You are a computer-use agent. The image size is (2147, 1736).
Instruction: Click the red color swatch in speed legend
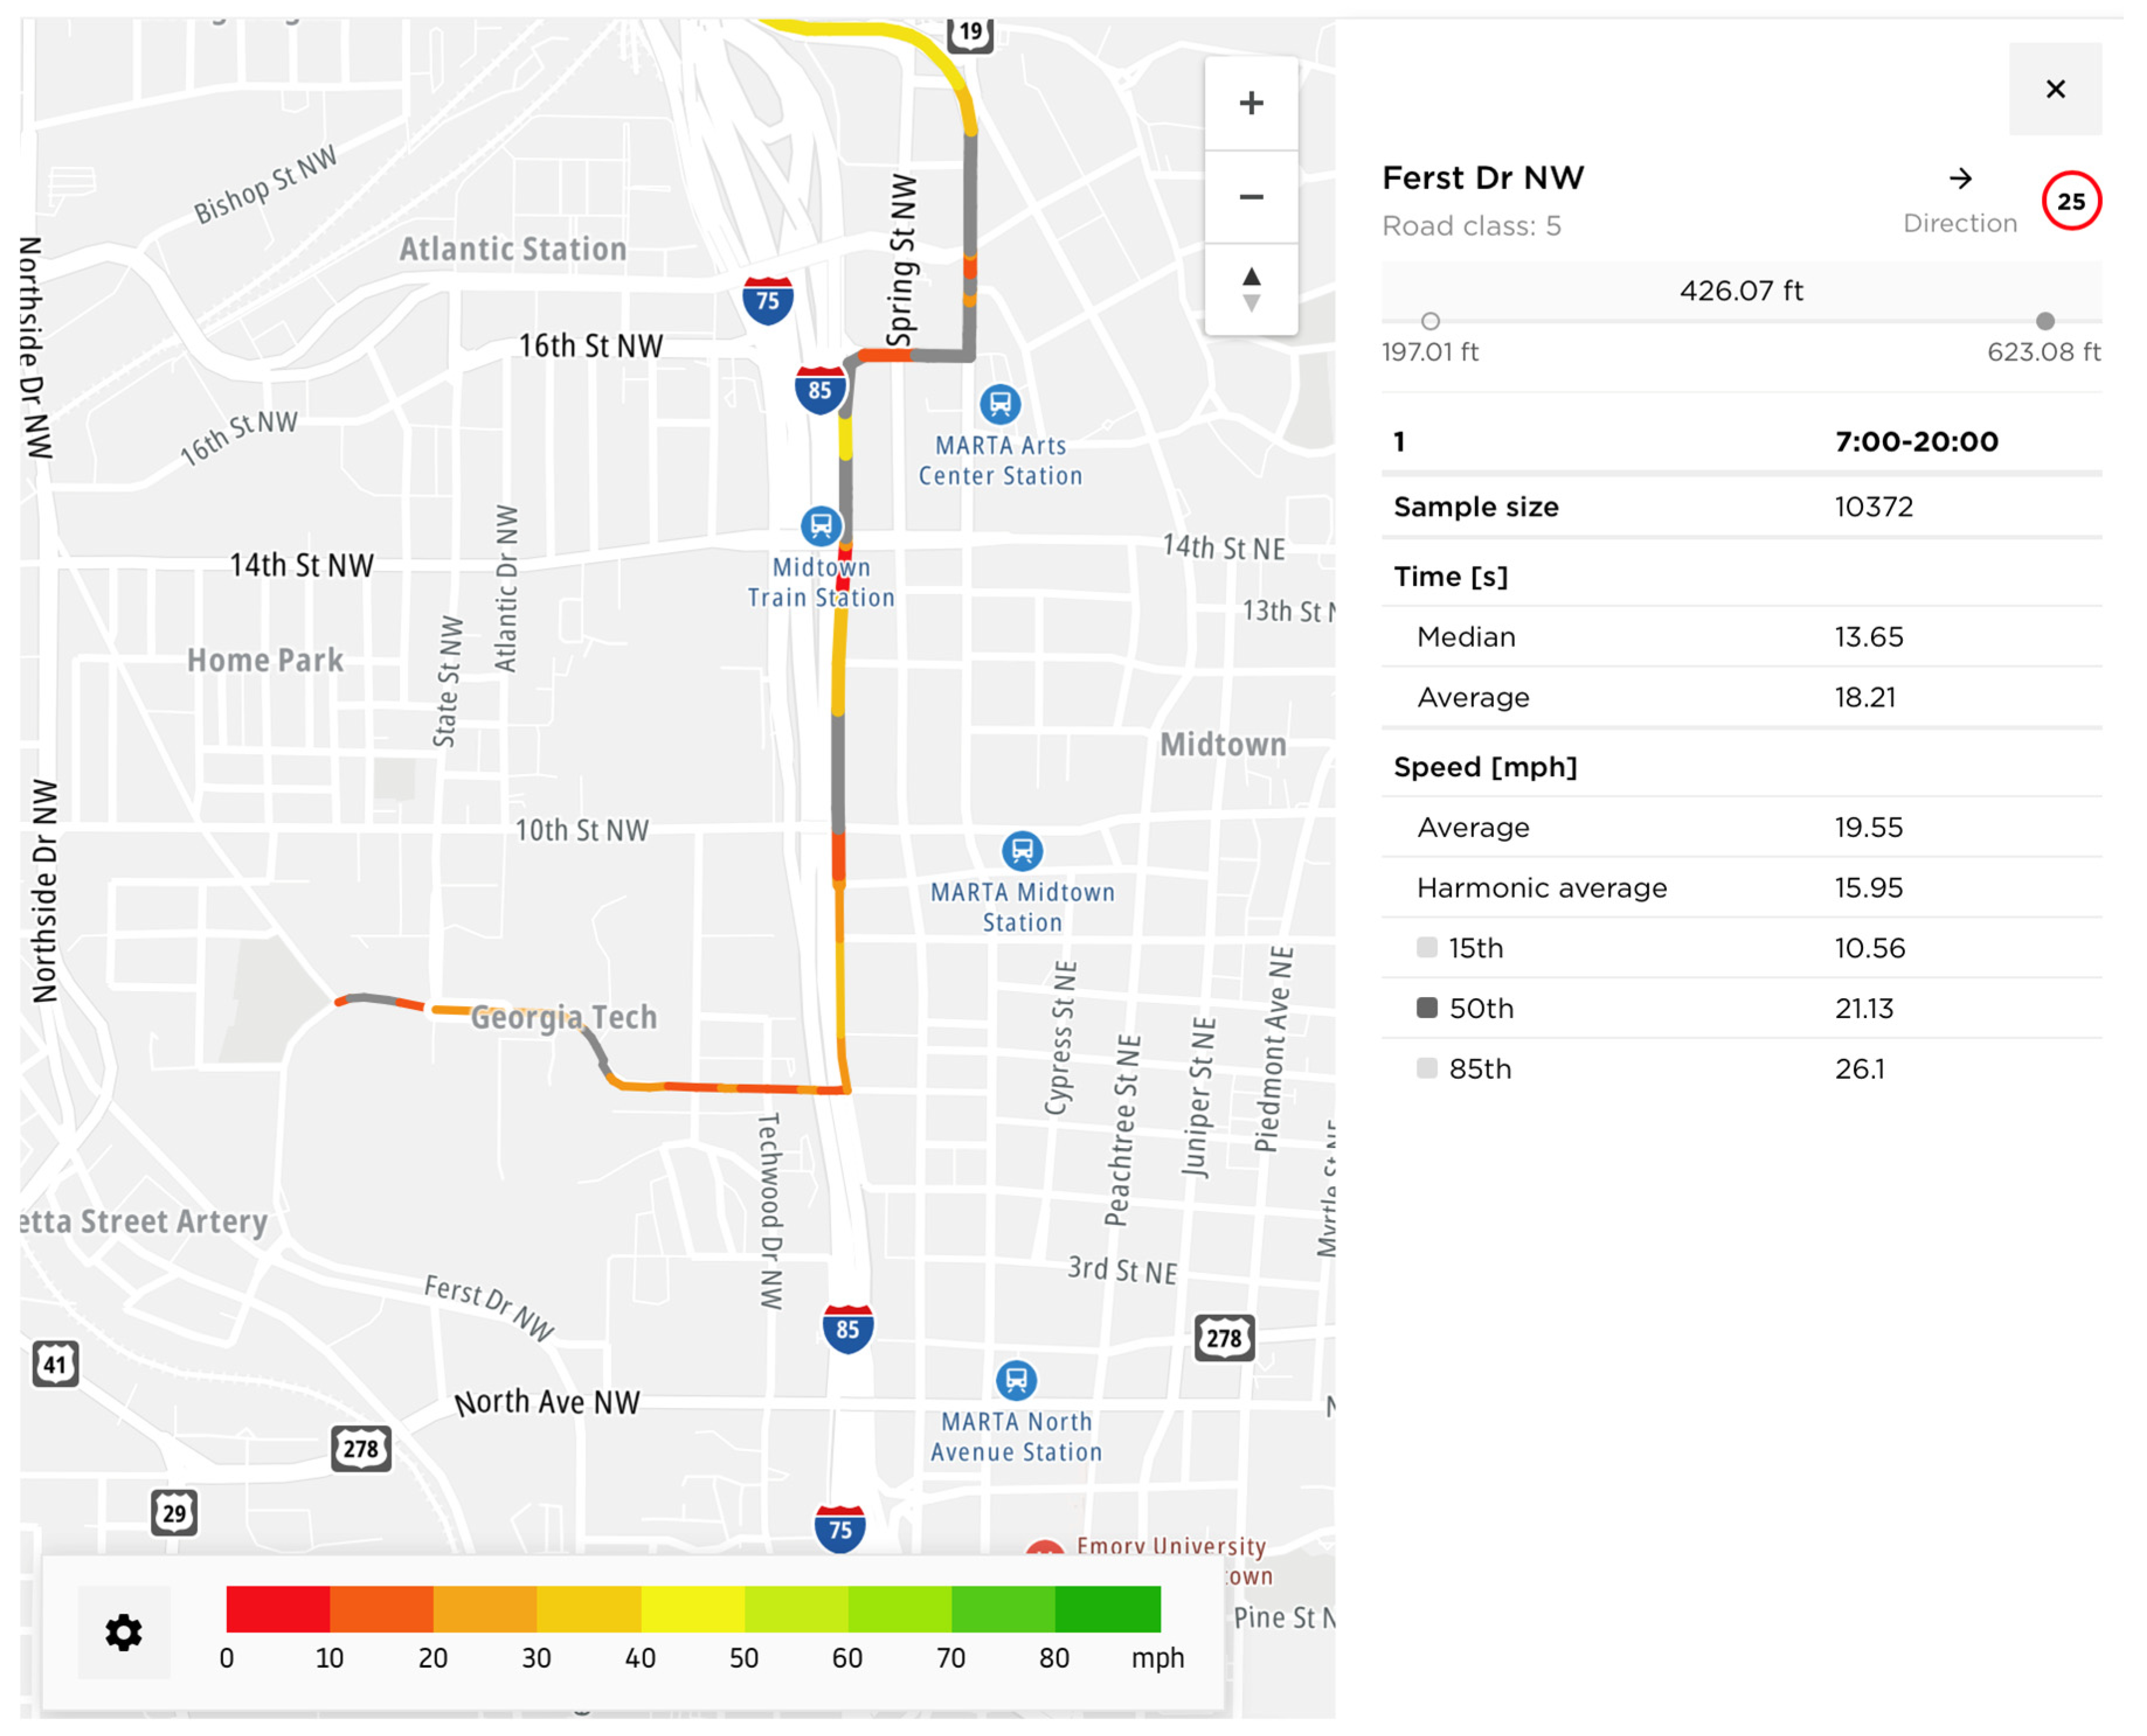click(x=278, y=1609)
